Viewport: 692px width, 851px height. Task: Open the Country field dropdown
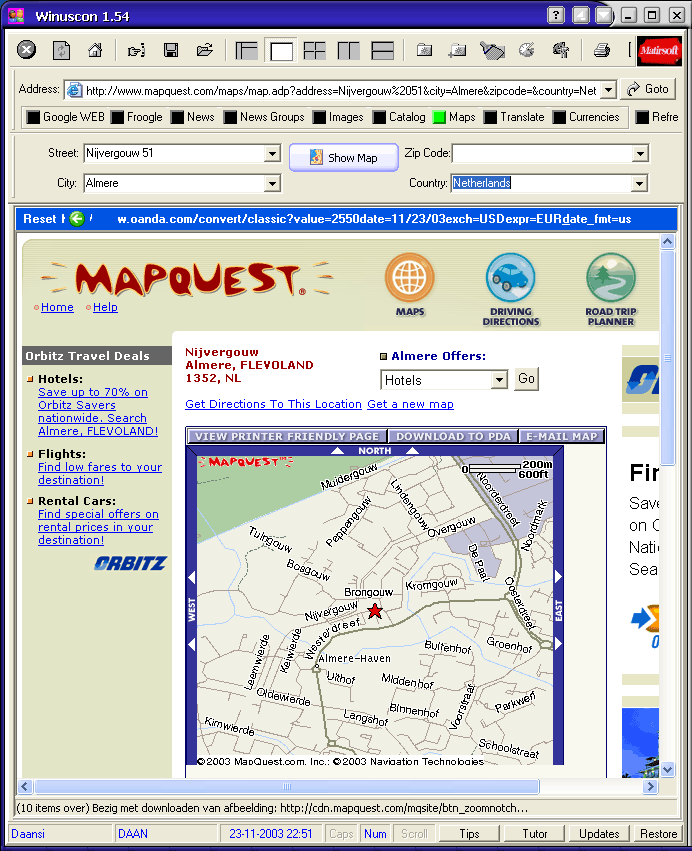tap(640, 183)
